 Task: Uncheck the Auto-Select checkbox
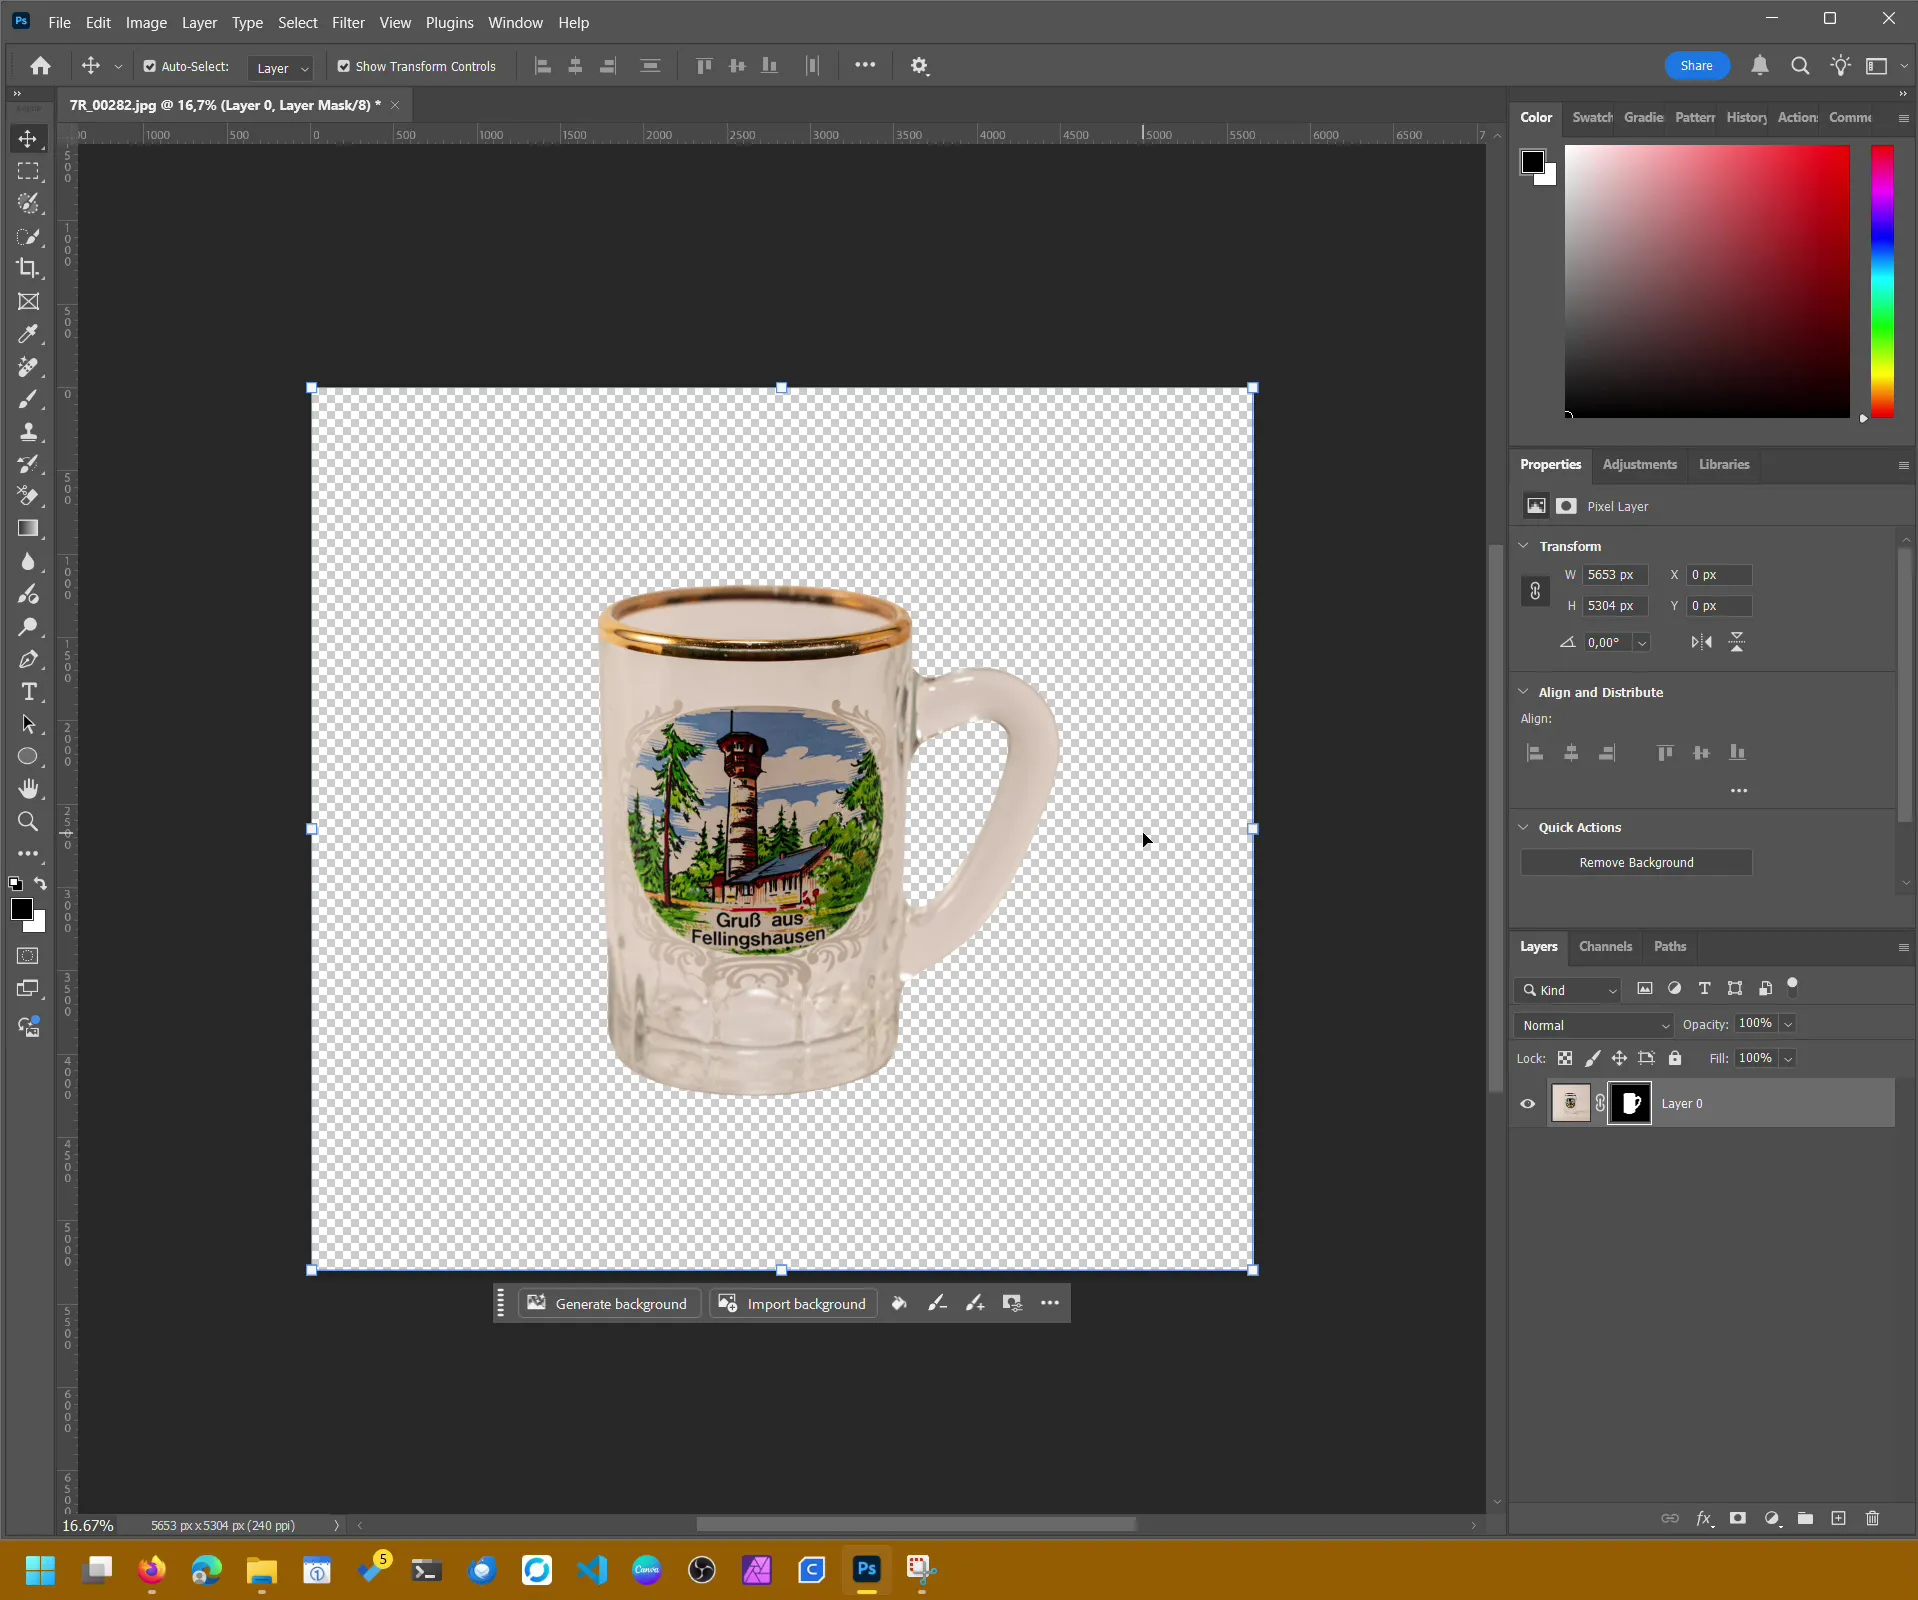[x=150, y=66]
